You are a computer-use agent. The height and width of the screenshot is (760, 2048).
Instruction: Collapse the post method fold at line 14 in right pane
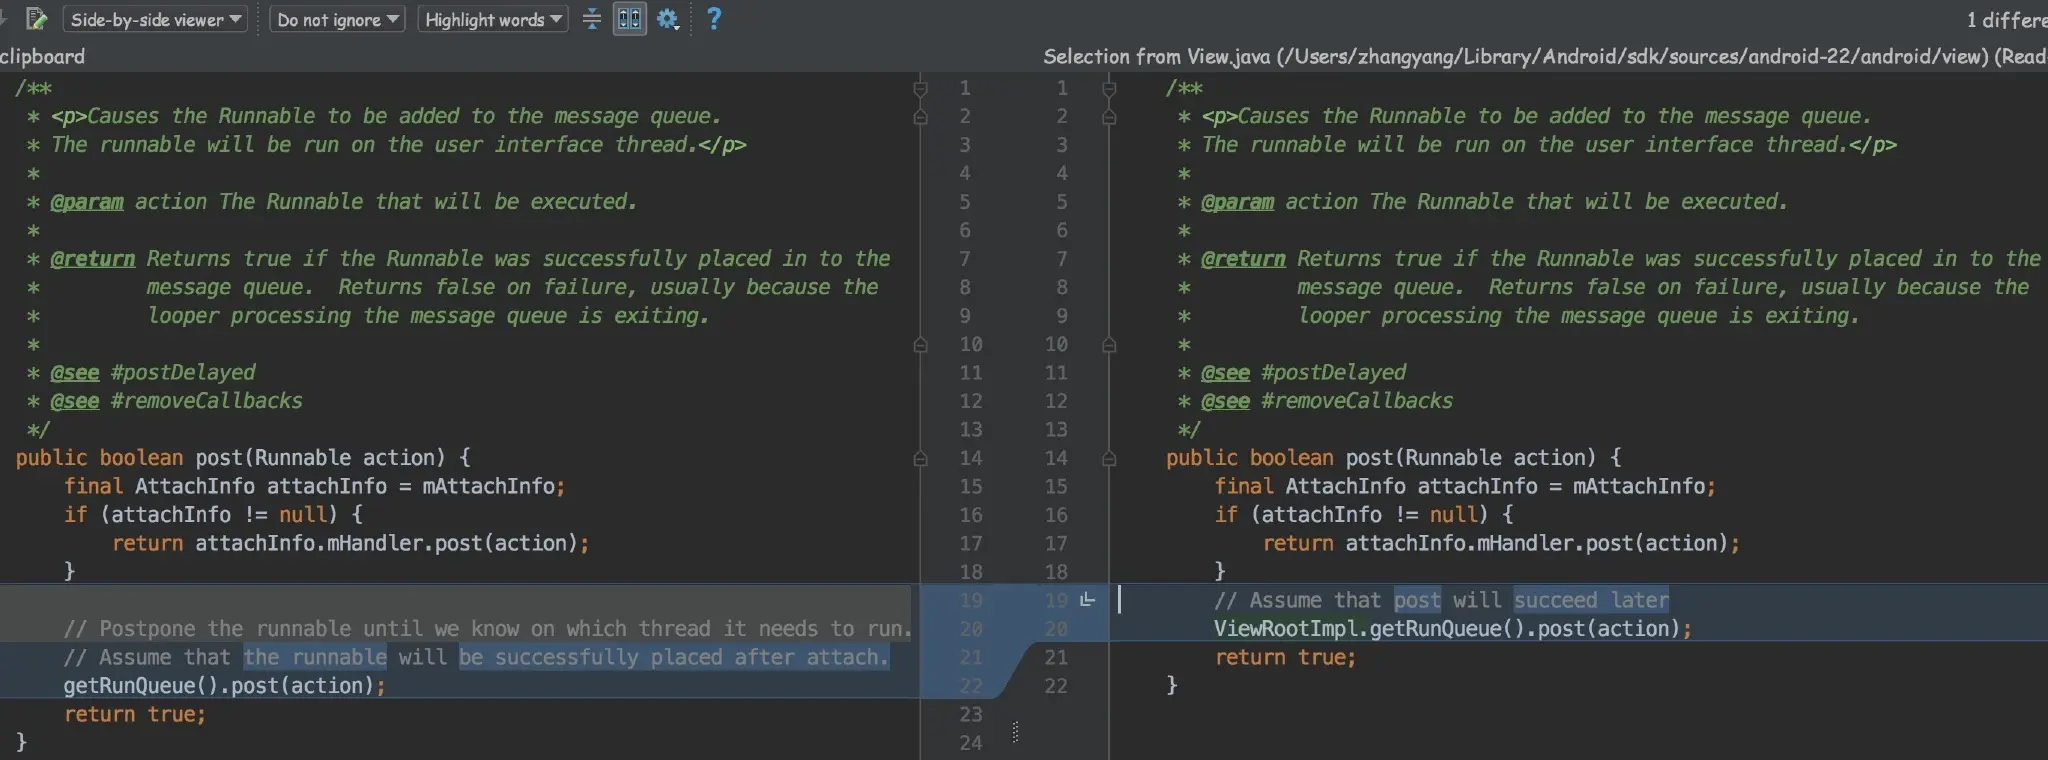point(1109,458)
